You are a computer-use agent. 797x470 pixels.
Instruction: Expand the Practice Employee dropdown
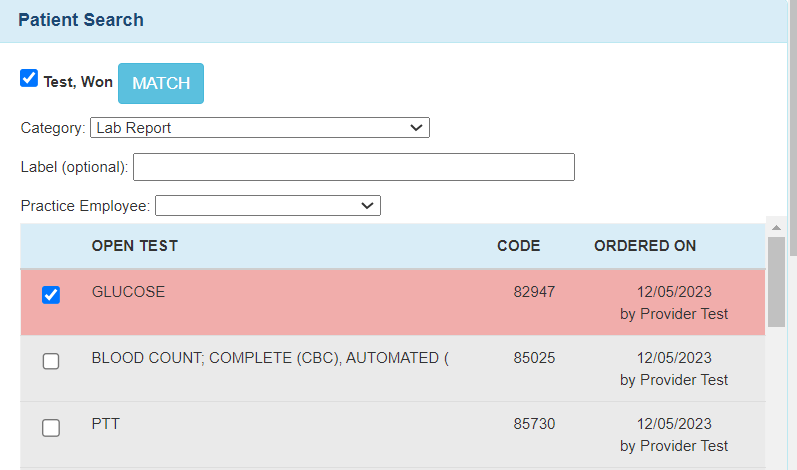click(x=267, y=205)
